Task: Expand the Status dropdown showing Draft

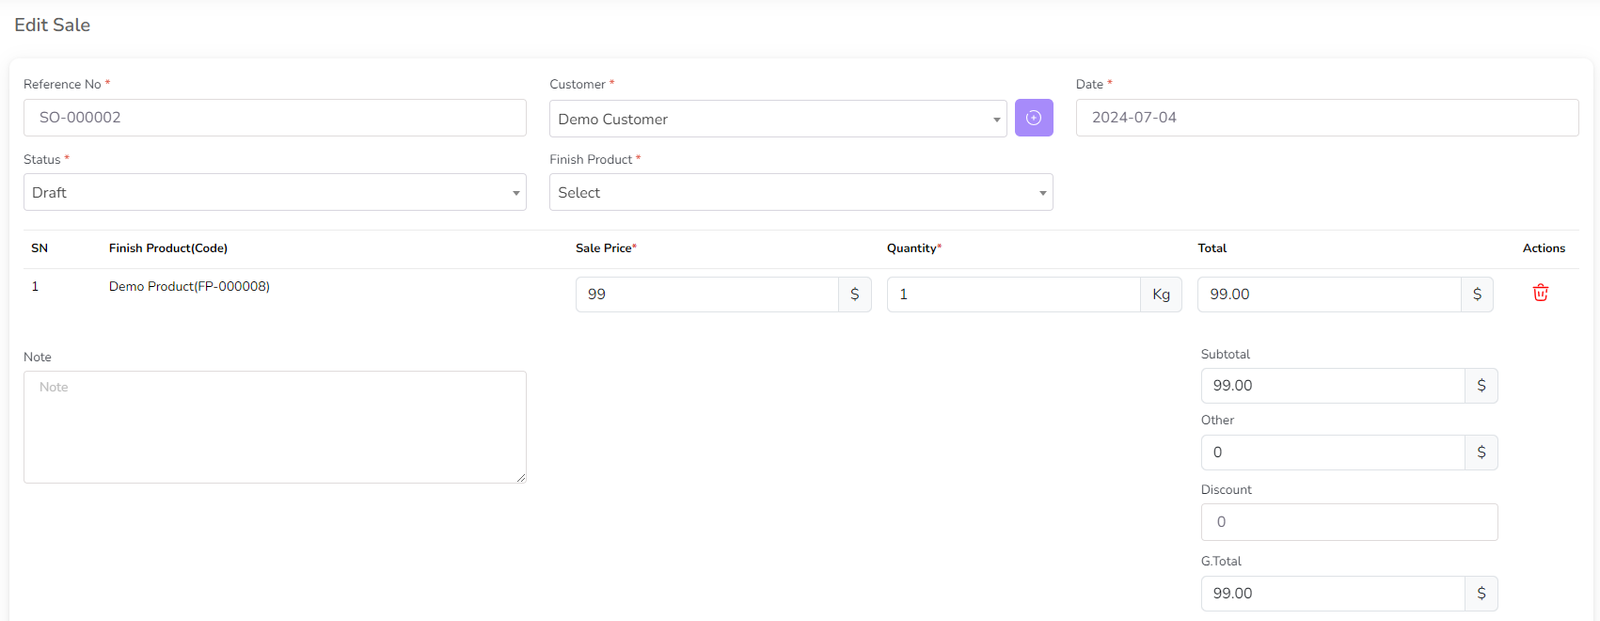Action: tap(274, 192)
